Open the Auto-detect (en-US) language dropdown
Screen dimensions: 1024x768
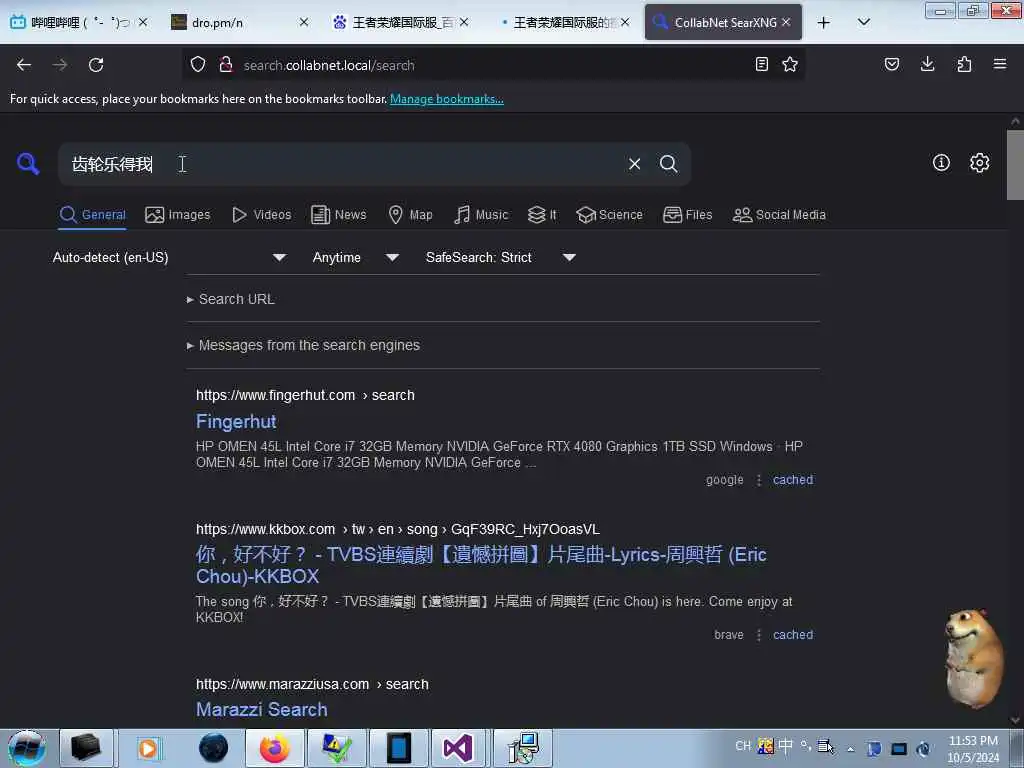point(169,257)
